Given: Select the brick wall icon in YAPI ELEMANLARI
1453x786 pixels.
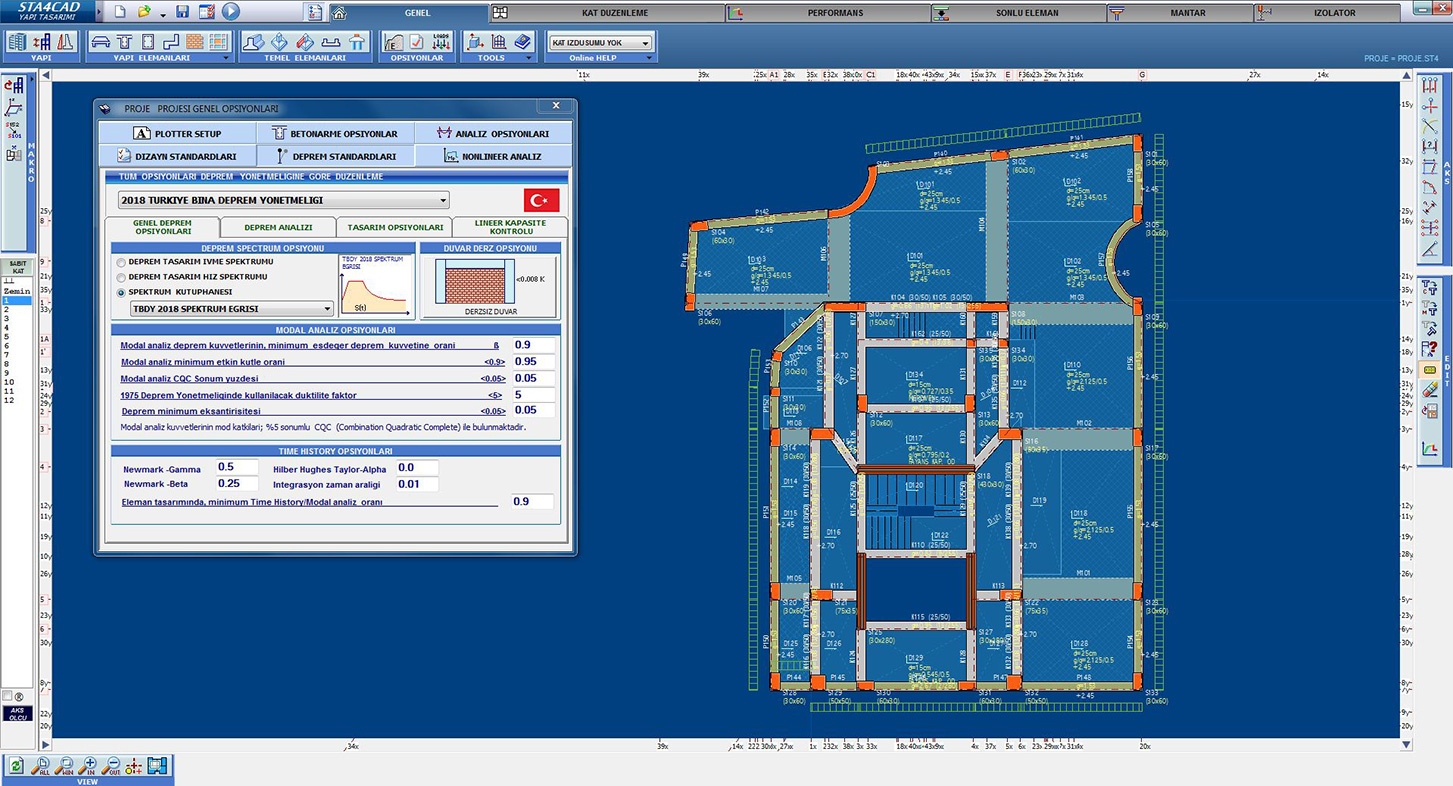Looking at the screenshot, I should [x=195, y=42].
